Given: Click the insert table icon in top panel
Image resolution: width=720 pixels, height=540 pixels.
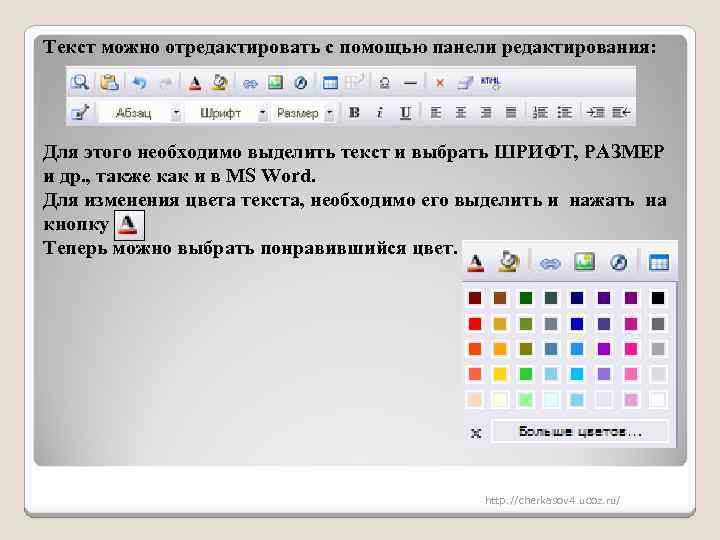Looking at the screenshot, I should (330, 83).
